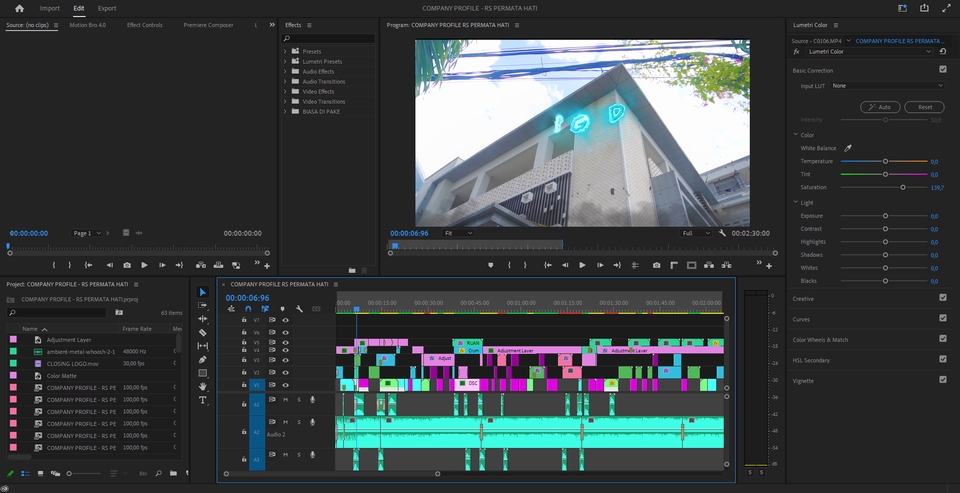
Task: Add a marker in the timeline
Action: tap(282, 309)
